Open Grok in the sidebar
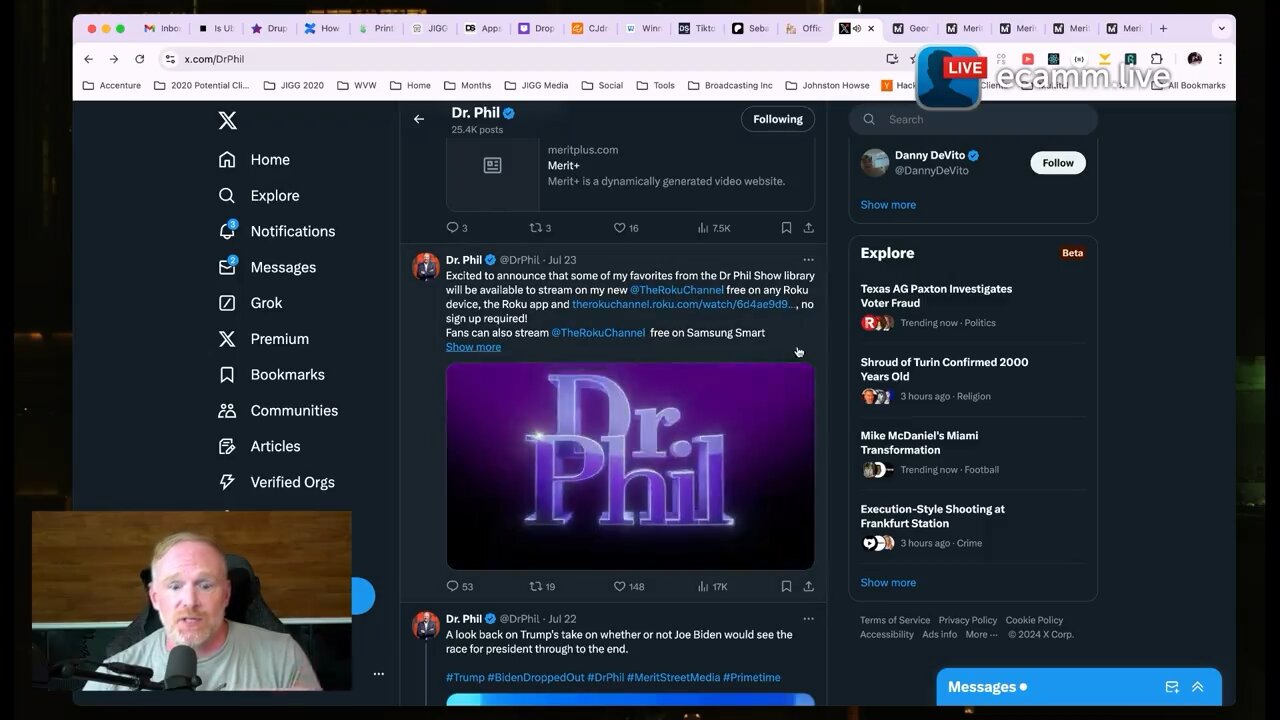Viewport: 1280px width, 720px height. [x=251, y=303]
